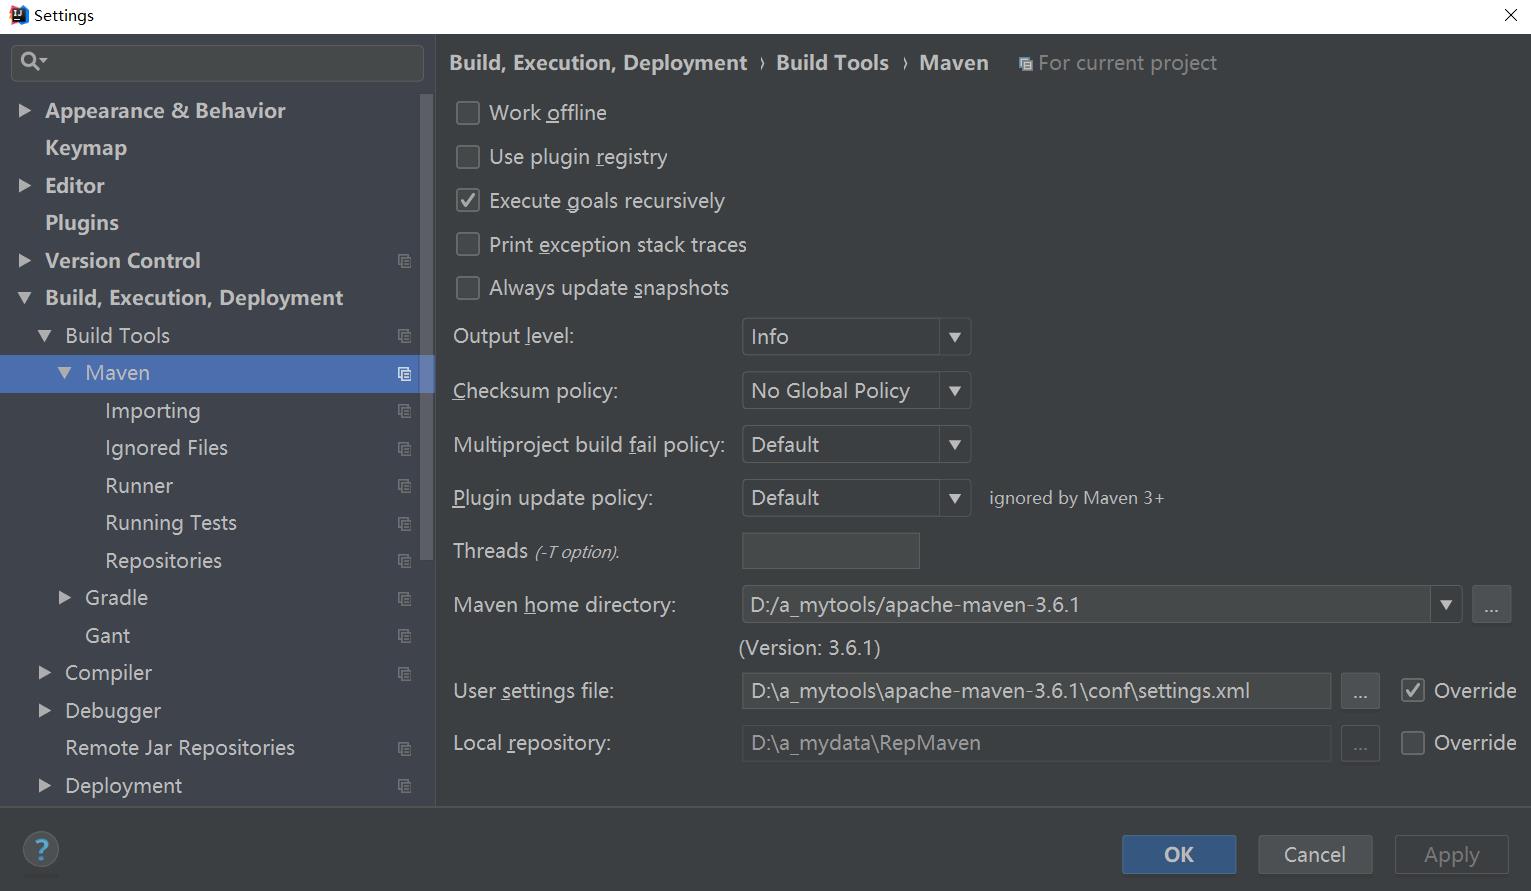Select Runner under Maven
The width and height of the screenshot is (1531, 891).
tap(139, 486)
